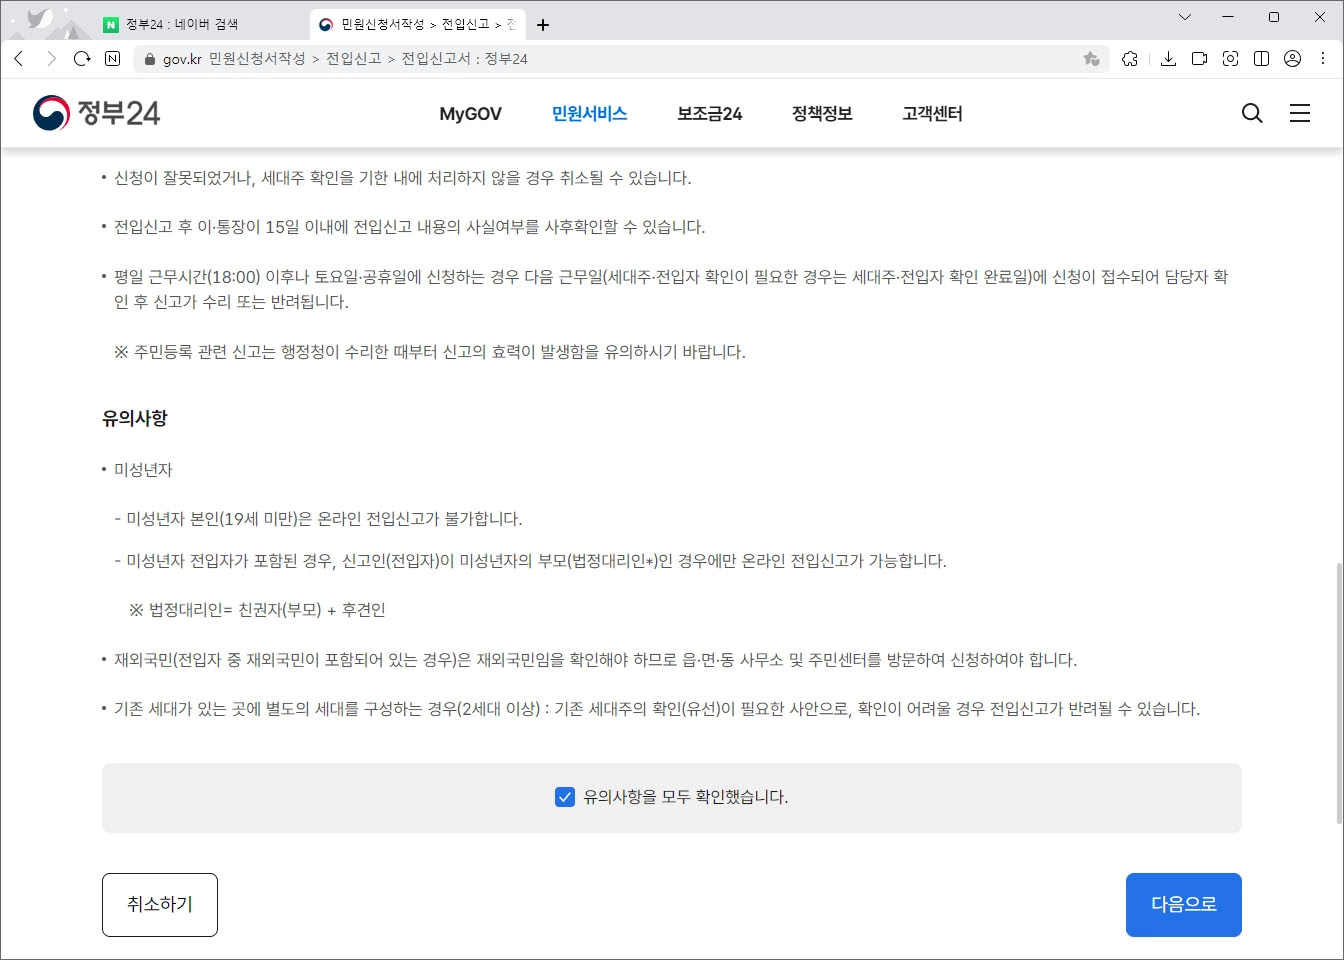Click the padlock icon in the address bar
1344x960 pixels.
[148, 59]
